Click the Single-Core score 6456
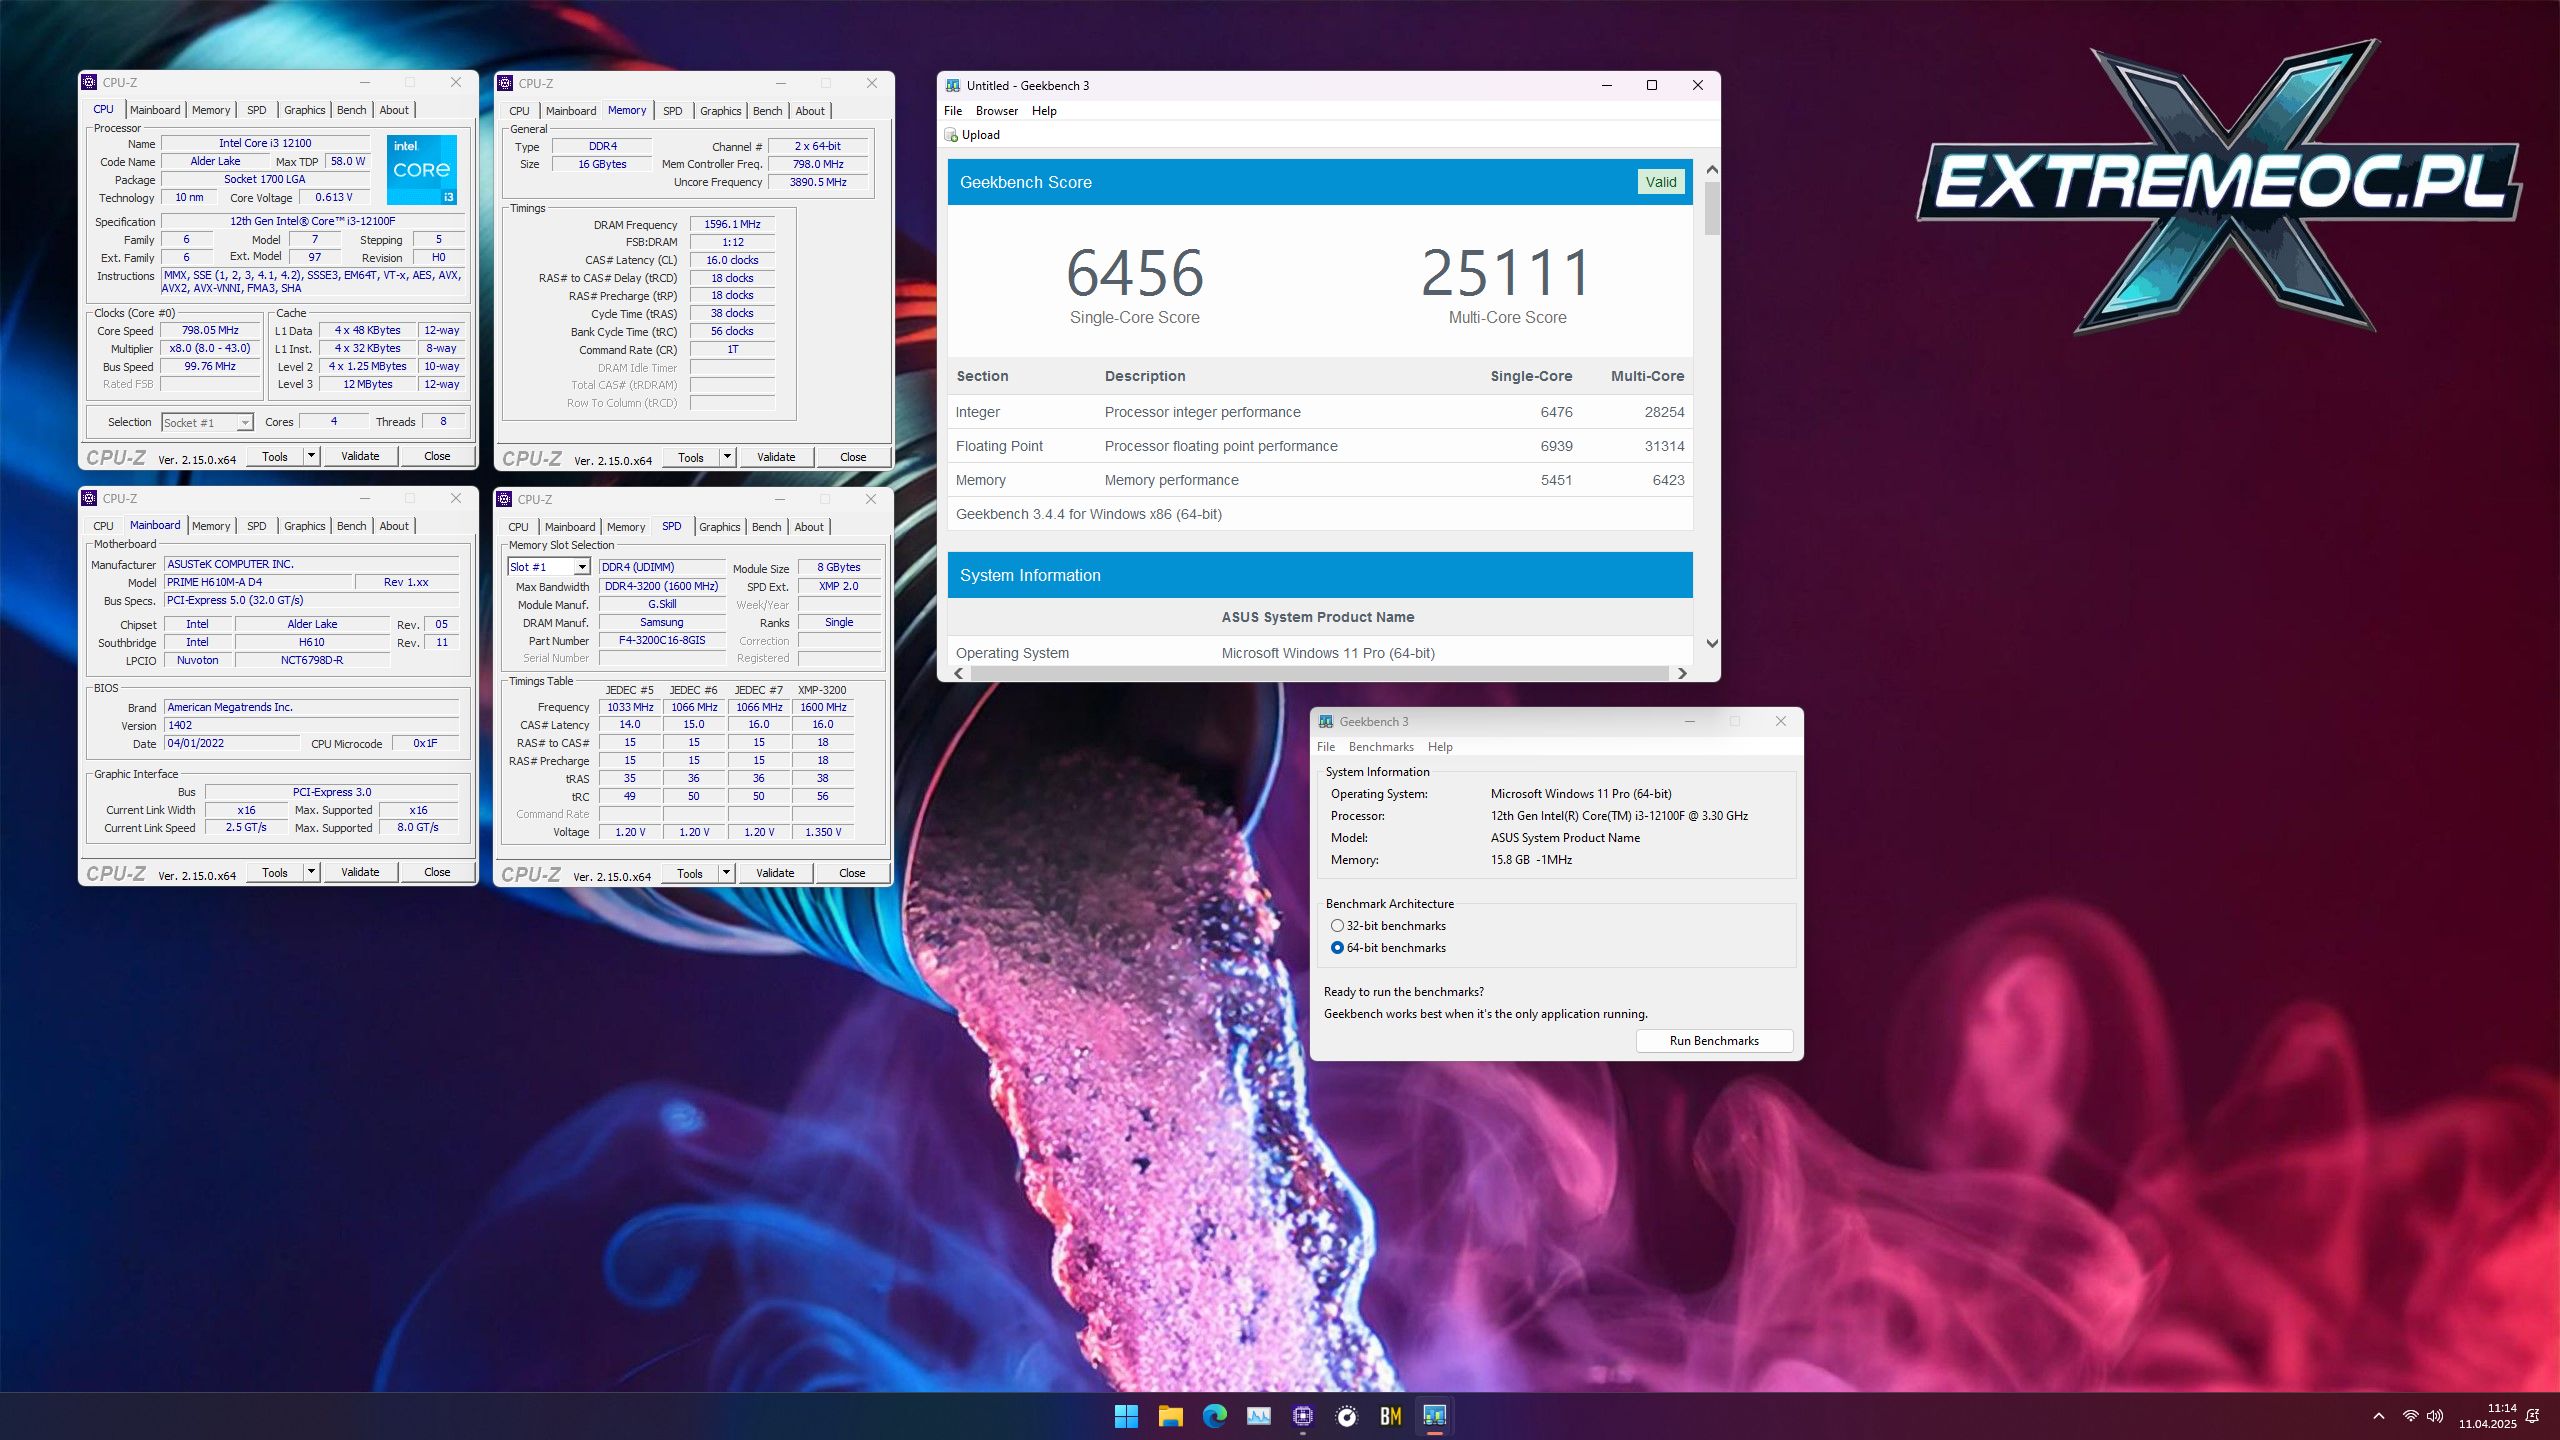The image size is (2560, 1440). (x=1134, y=273)
